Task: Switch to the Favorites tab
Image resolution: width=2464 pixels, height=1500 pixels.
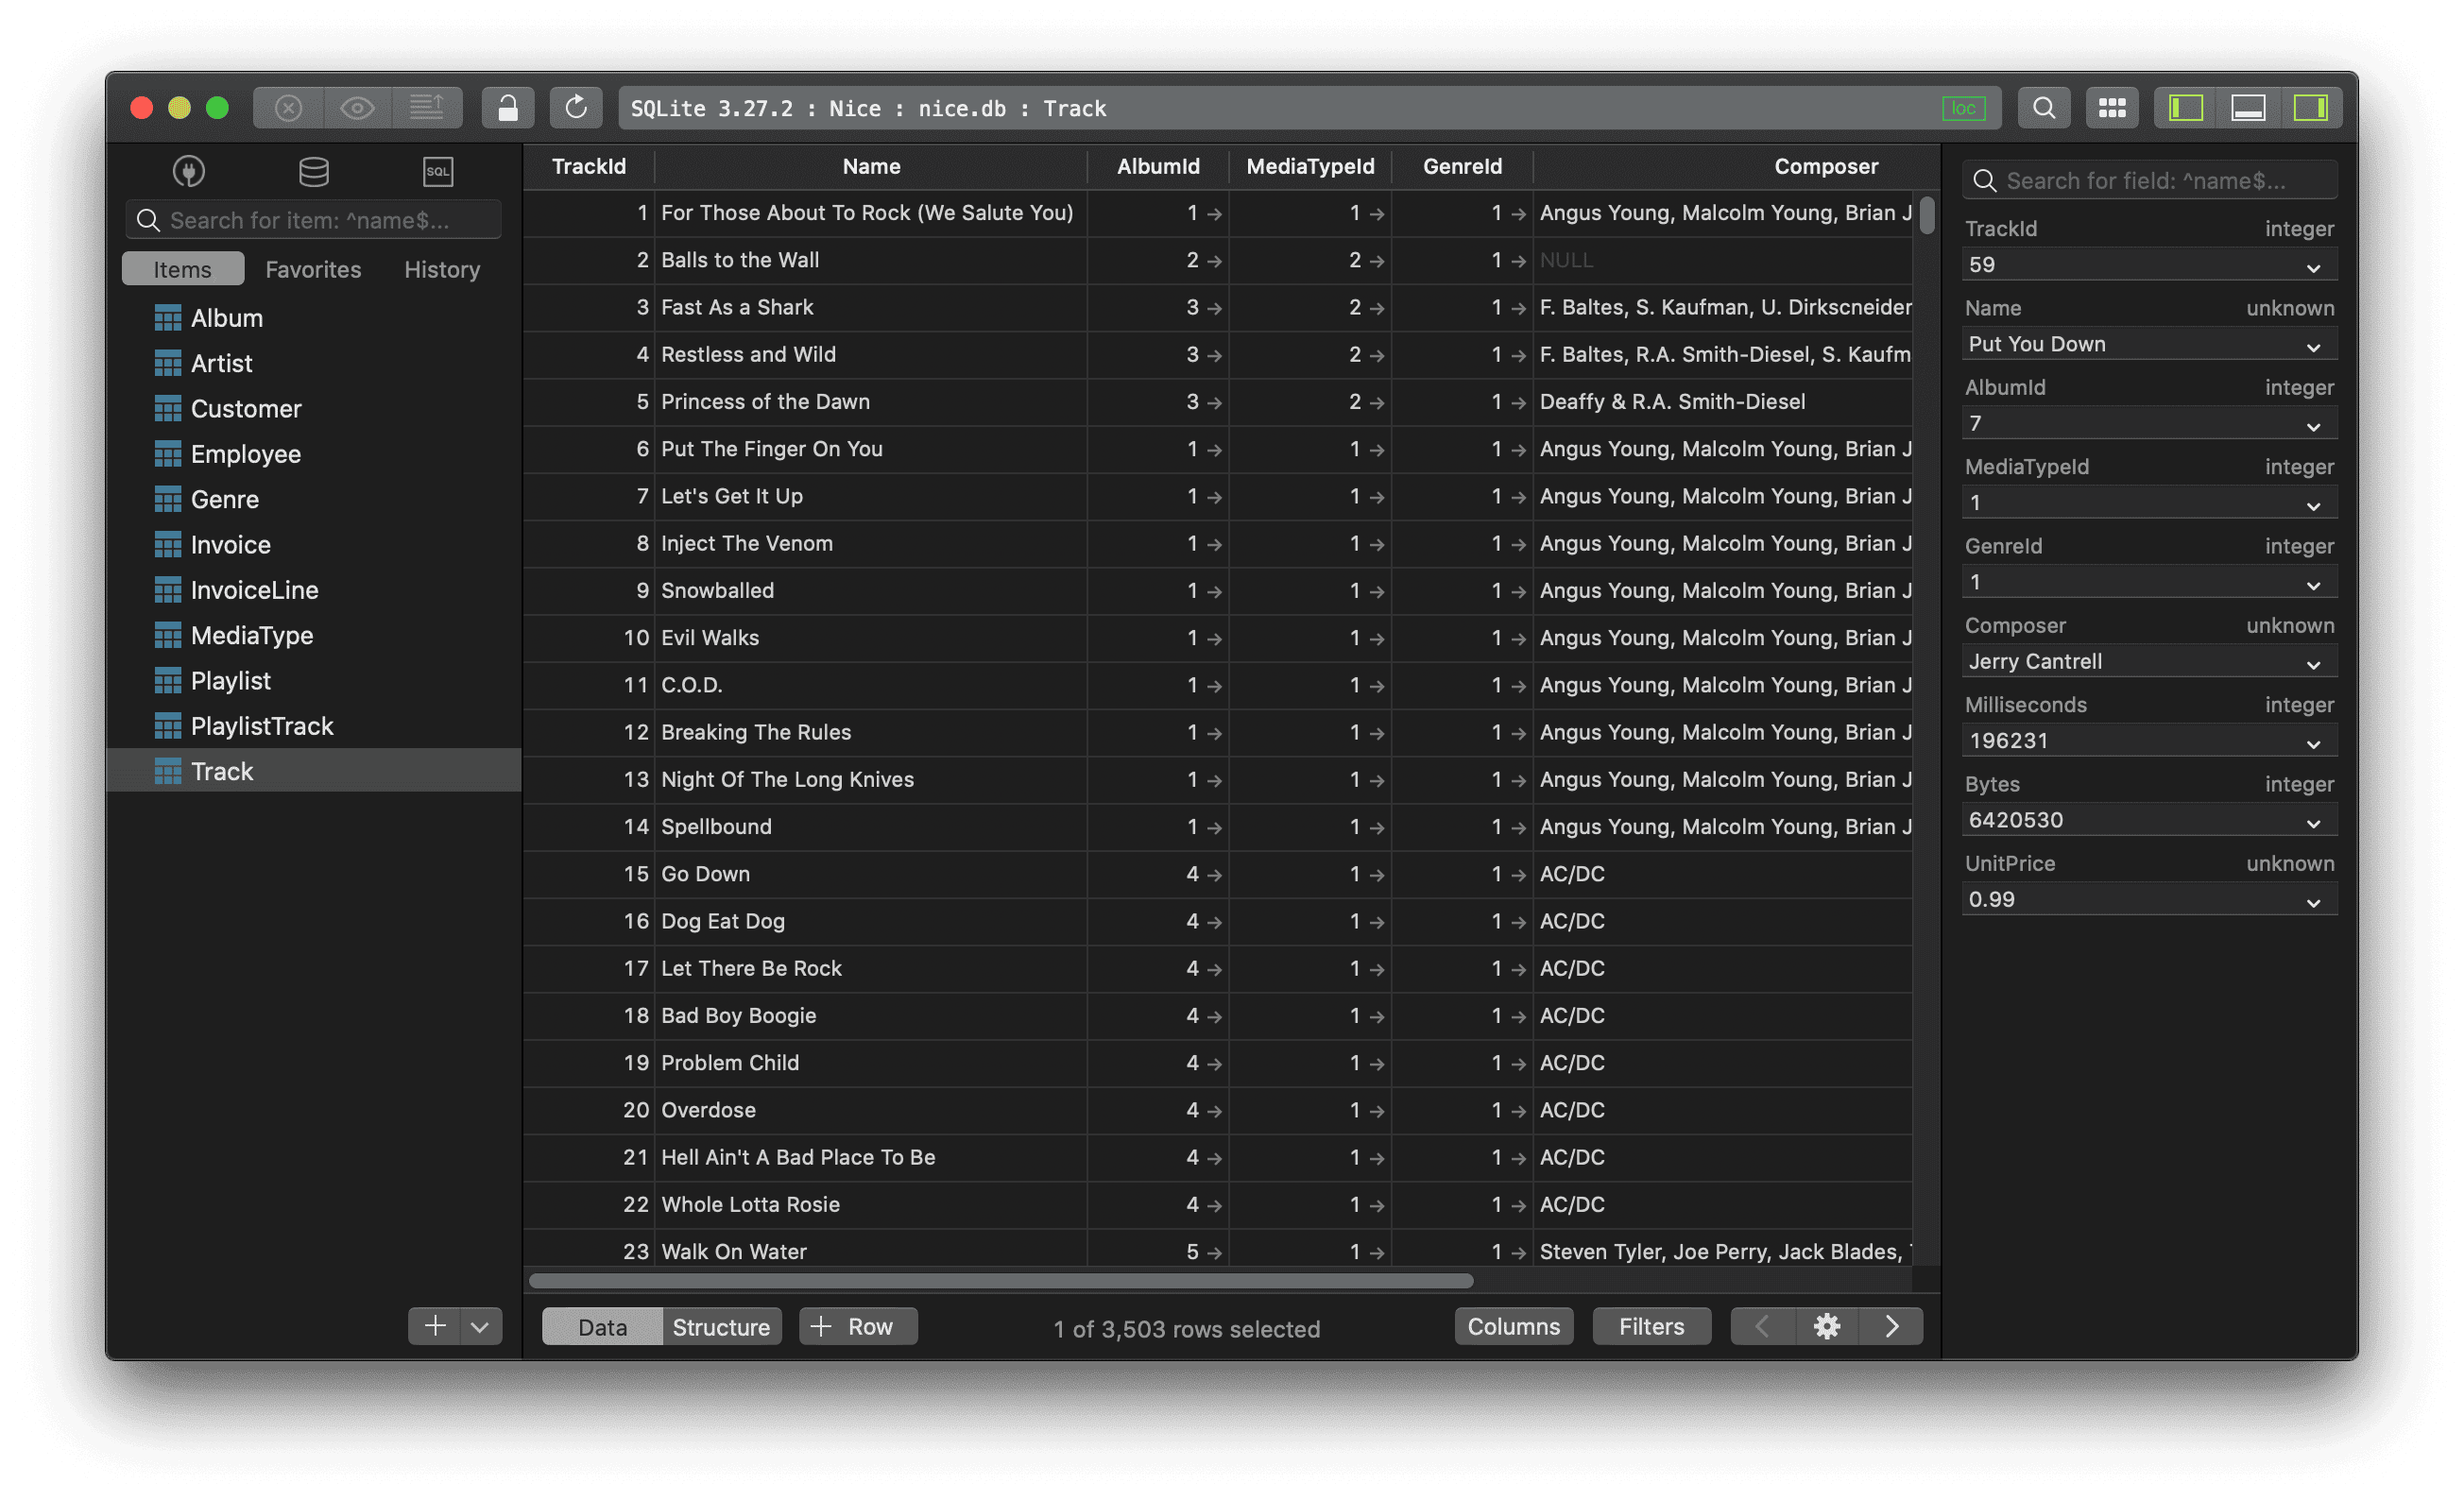Action: 313,269
